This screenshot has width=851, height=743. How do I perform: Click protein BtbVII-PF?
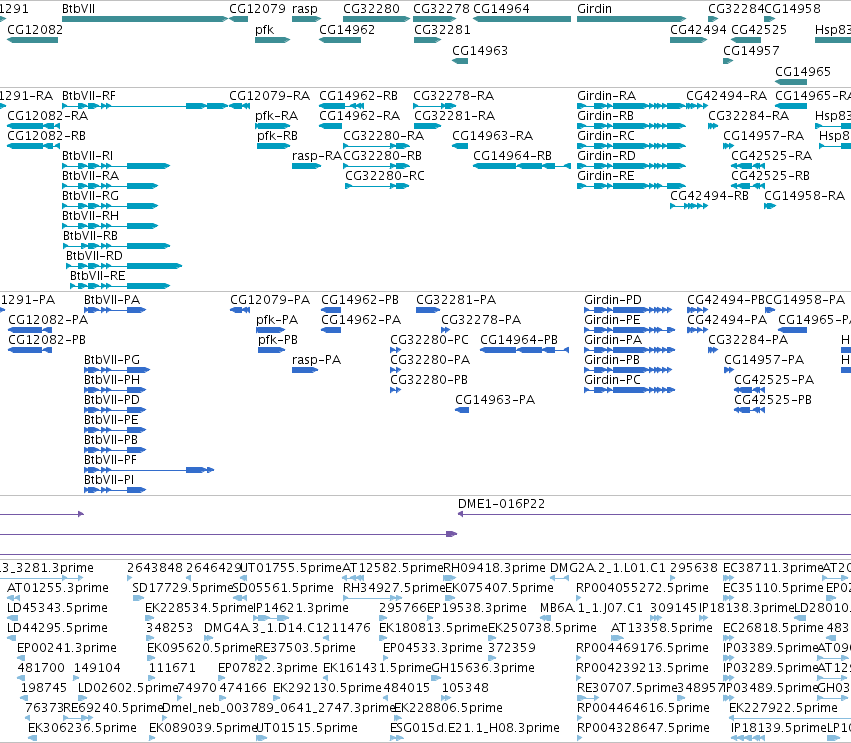coord(110,460)
